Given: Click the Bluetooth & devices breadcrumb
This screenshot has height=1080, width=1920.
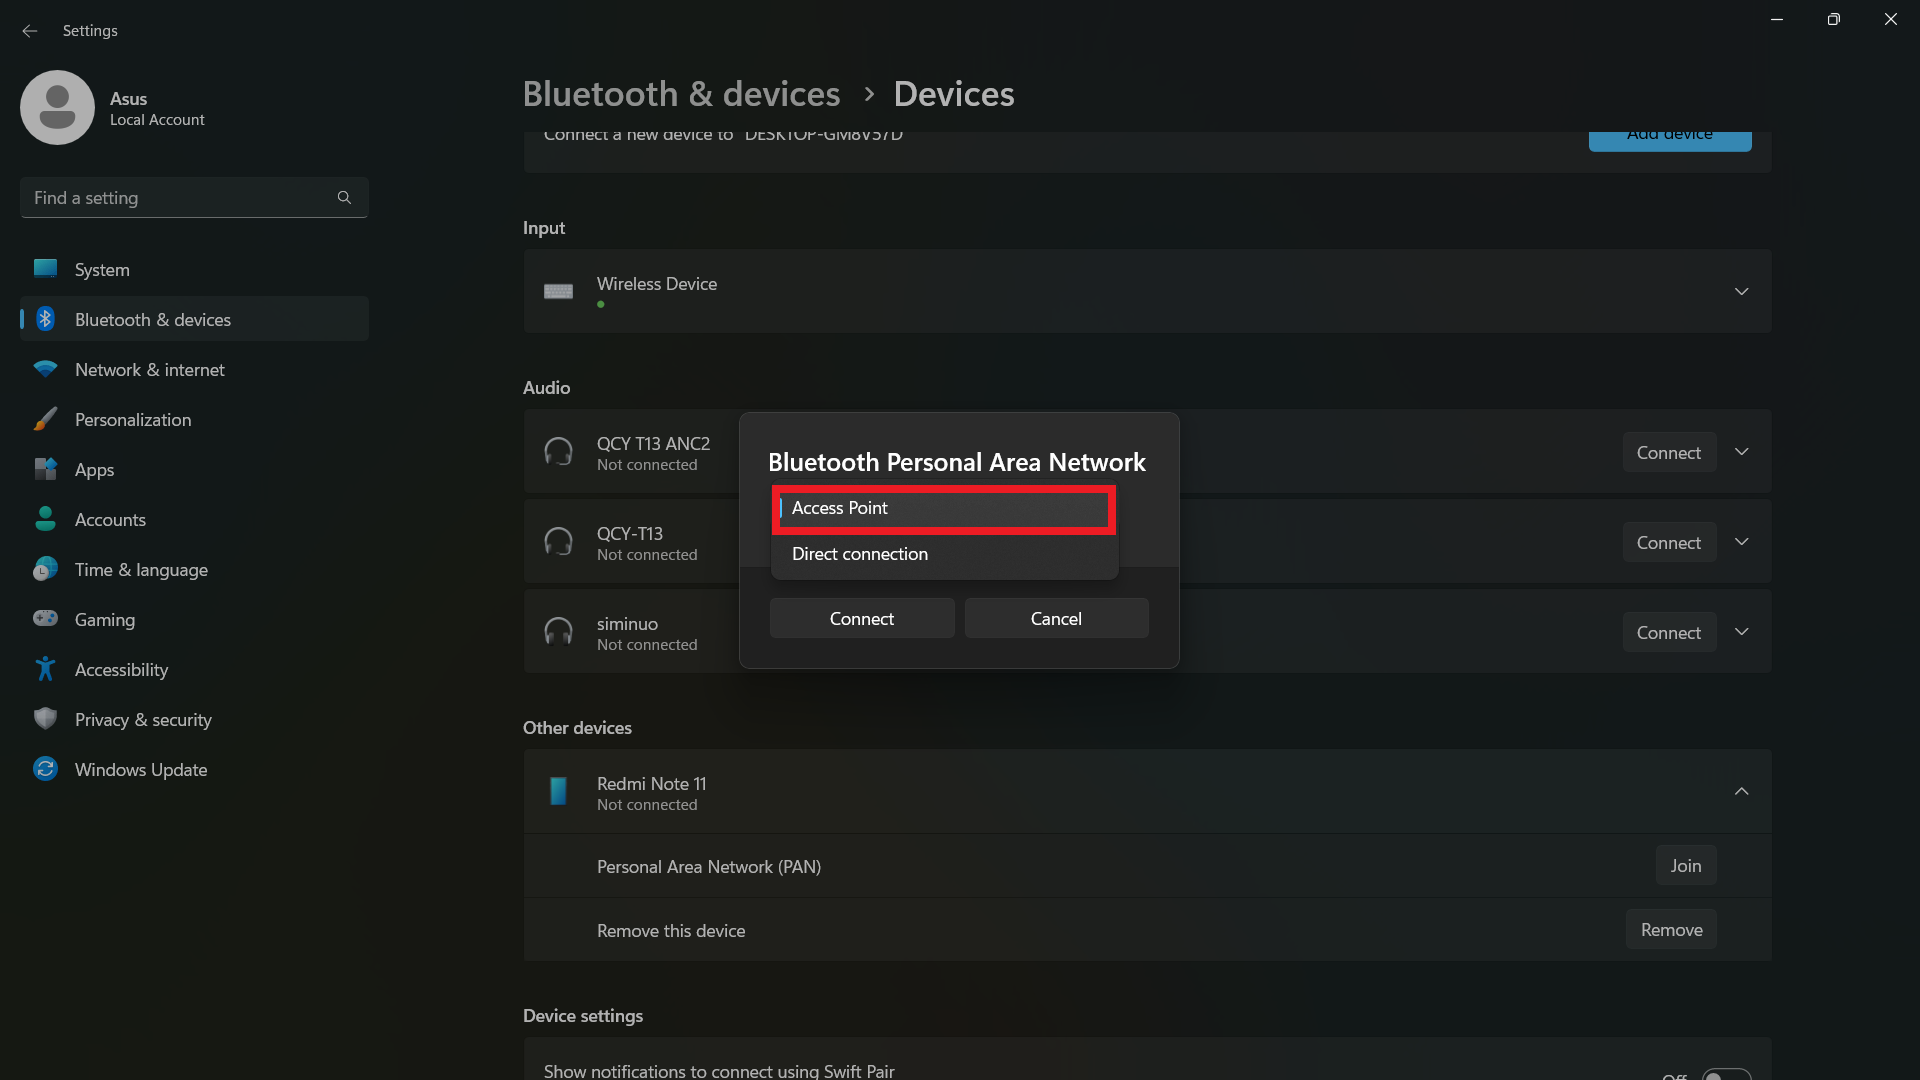Looking at the screenshot, I should pyautogui.click(x=681, y=94).
